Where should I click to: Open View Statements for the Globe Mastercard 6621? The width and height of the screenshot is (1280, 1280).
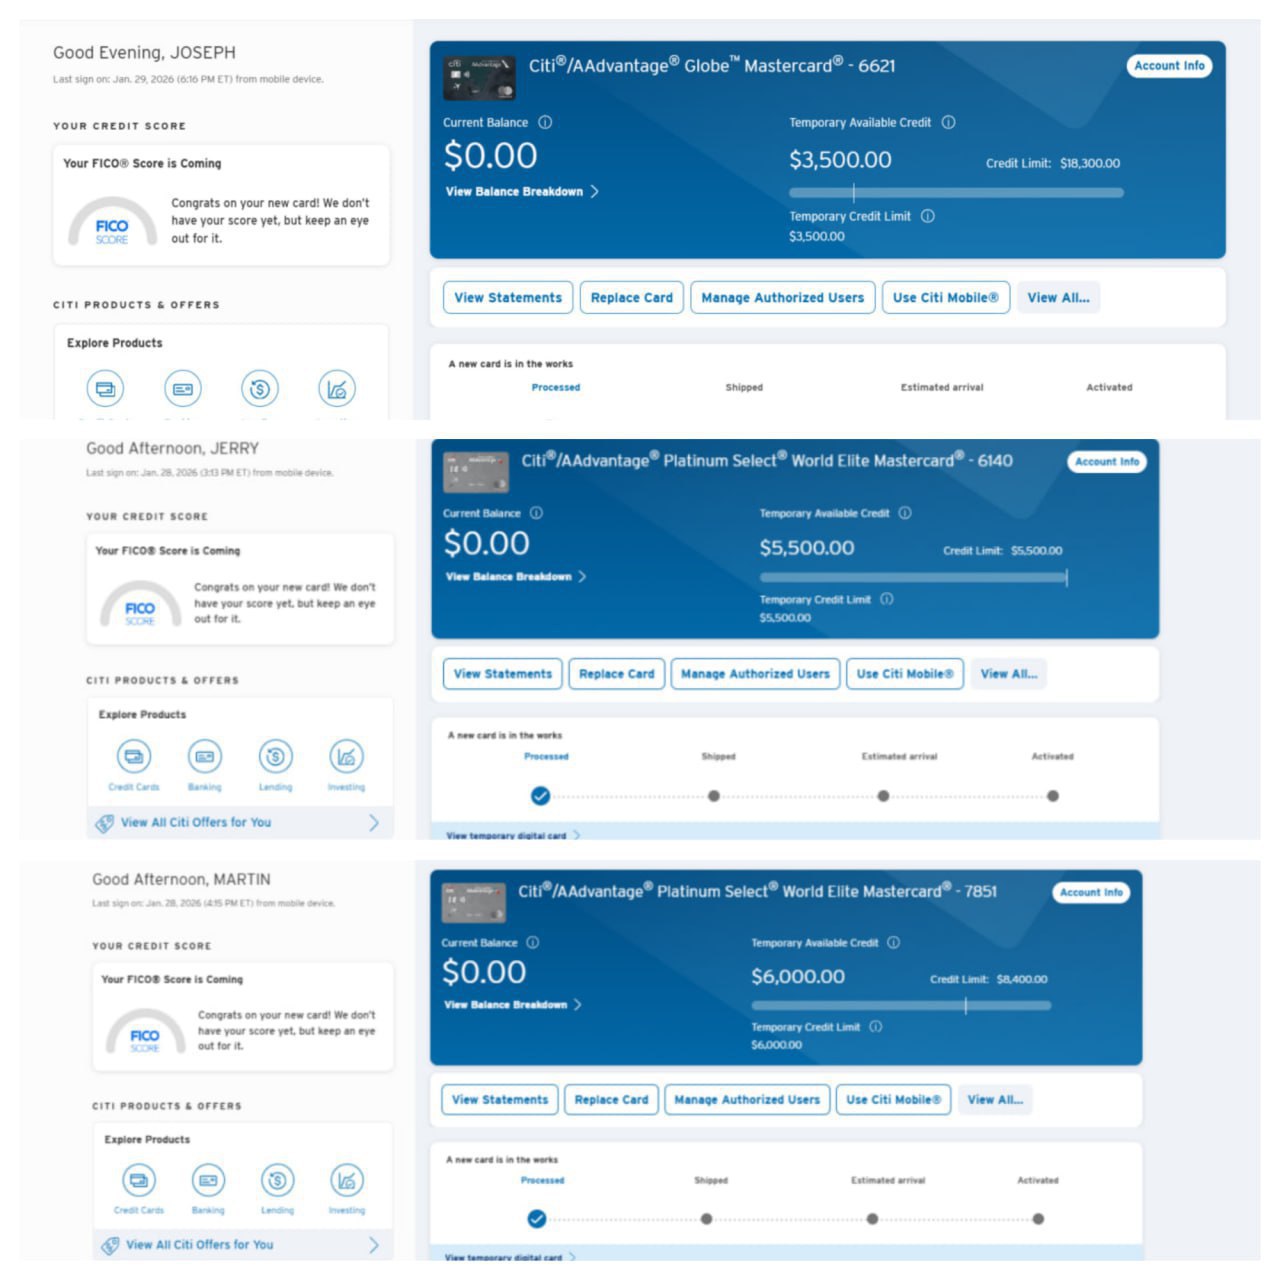(508, 298)
